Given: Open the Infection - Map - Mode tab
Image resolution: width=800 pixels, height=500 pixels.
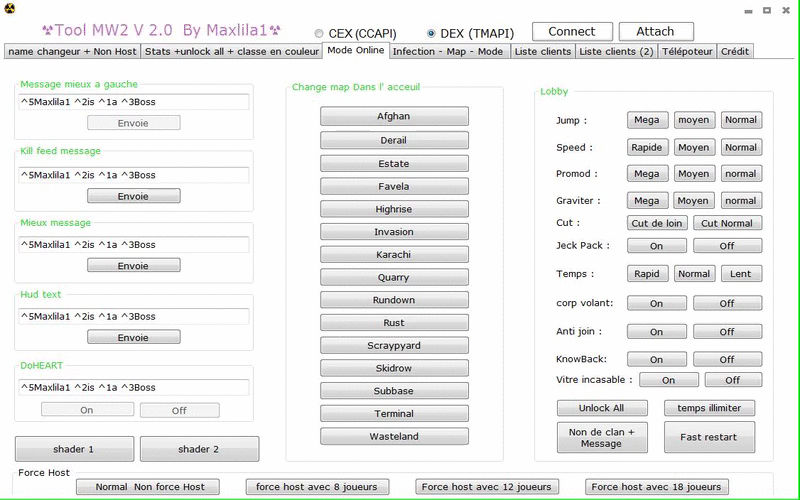Looking at the screenshot, I should coord(449,52).
